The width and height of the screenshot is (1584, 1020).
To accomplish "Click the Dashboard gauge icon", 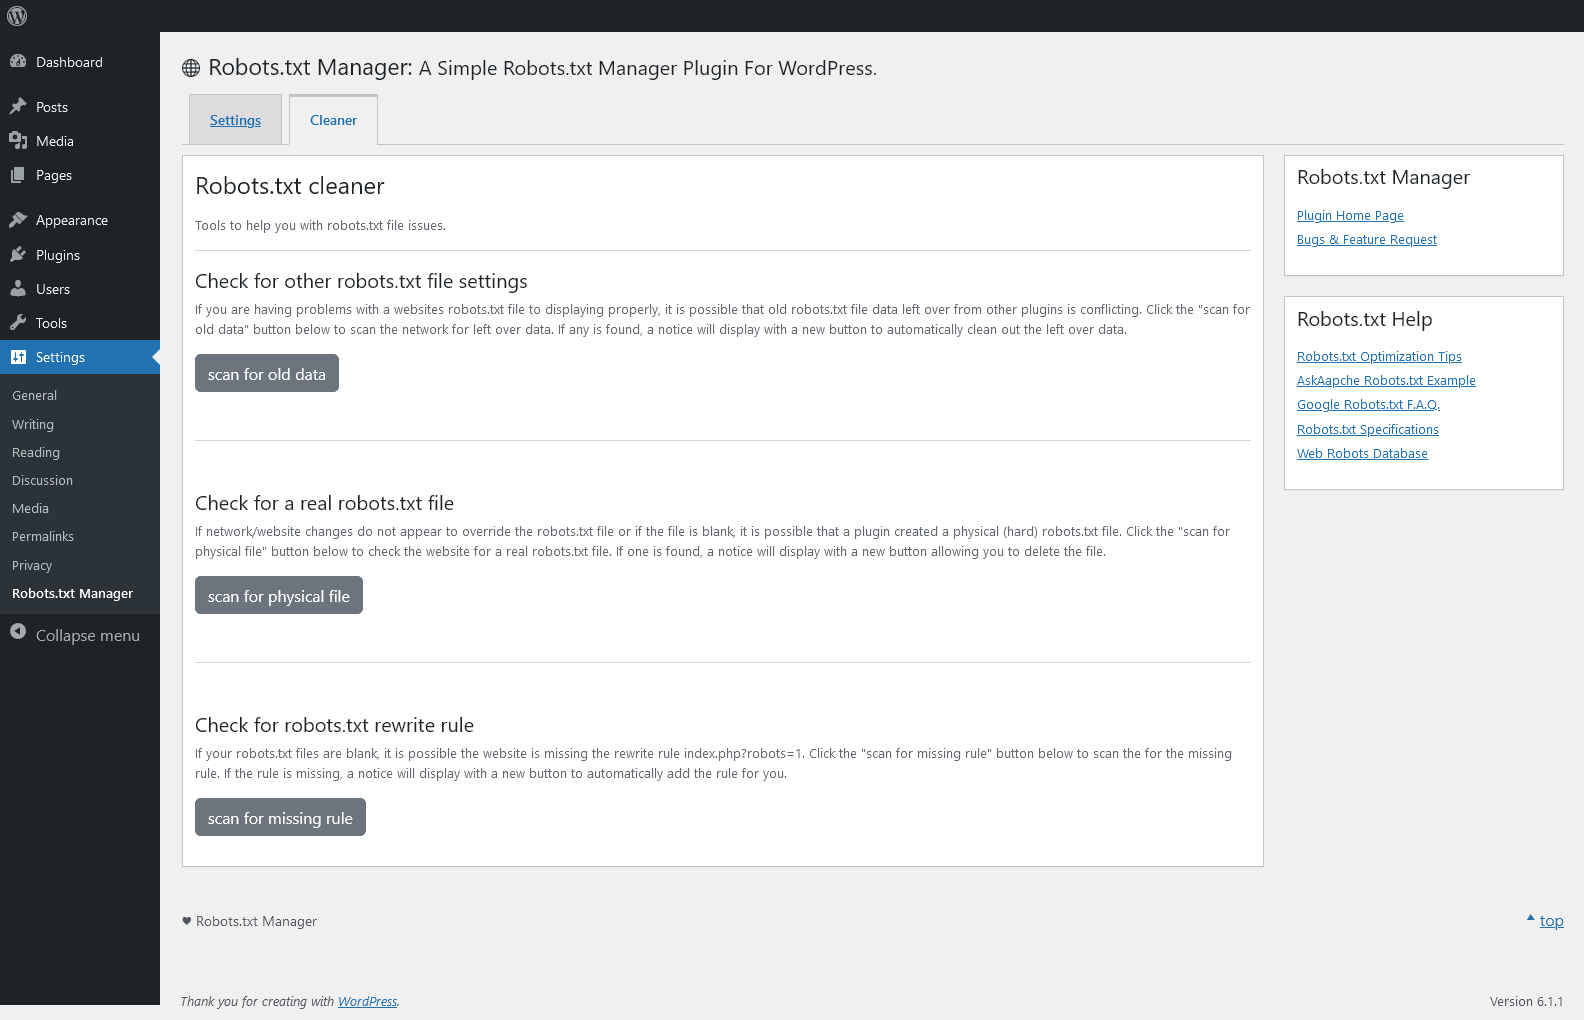I will 18,61.
